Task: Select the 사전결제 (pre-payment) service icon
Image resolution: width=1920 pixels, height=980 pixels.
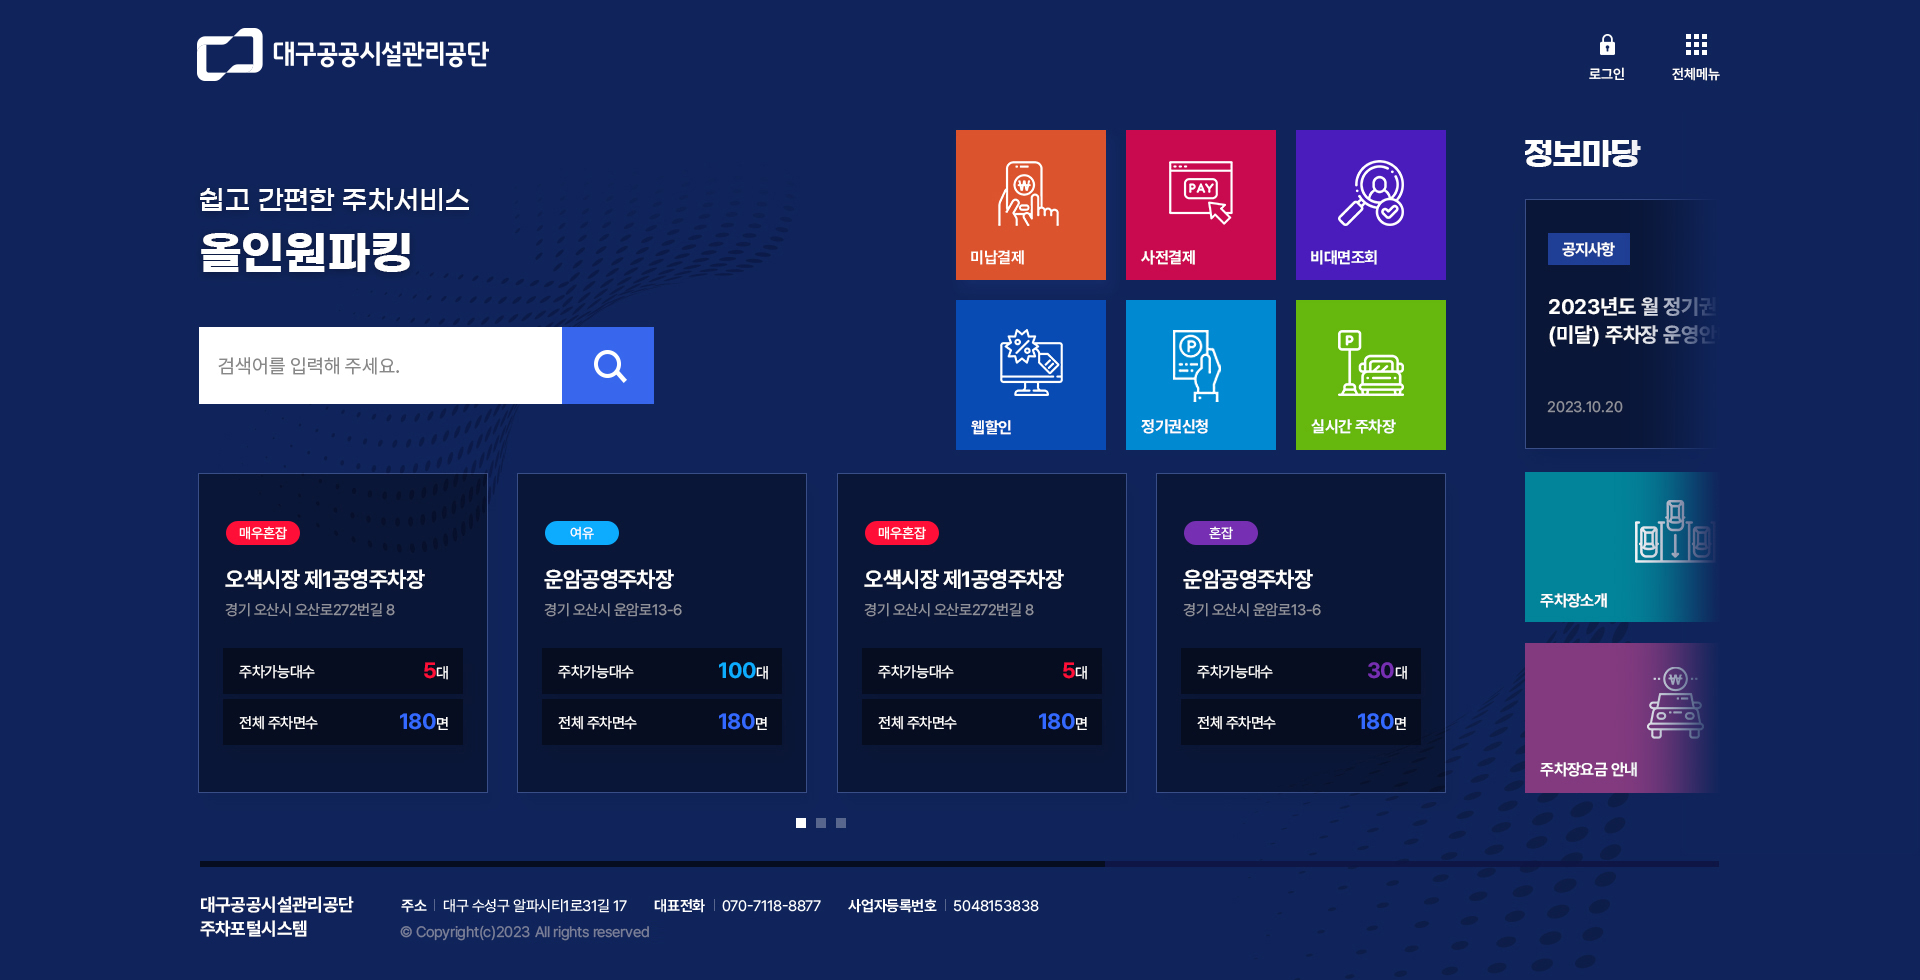Action: pyautogui.click(x=1200, y=204)
